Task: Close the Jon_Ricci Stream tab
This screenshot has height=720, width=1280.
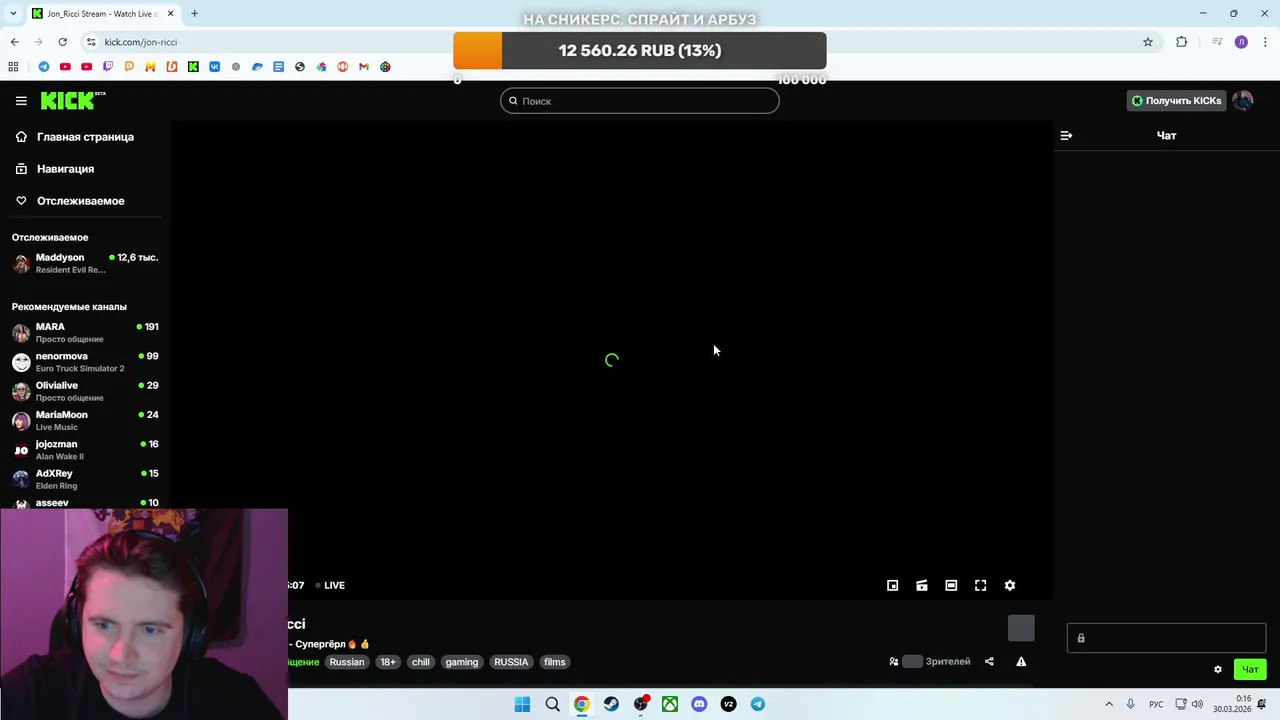Action: click(170, 13)
